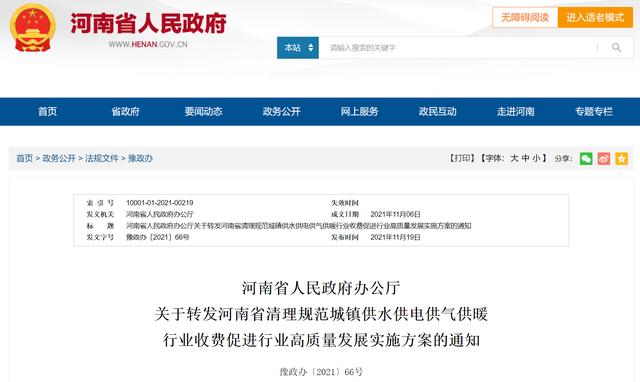Image resolution: width=640 pixels, height=382 pixels.
Task: Open 政务公开 navigation menu item
Action: 282,111
